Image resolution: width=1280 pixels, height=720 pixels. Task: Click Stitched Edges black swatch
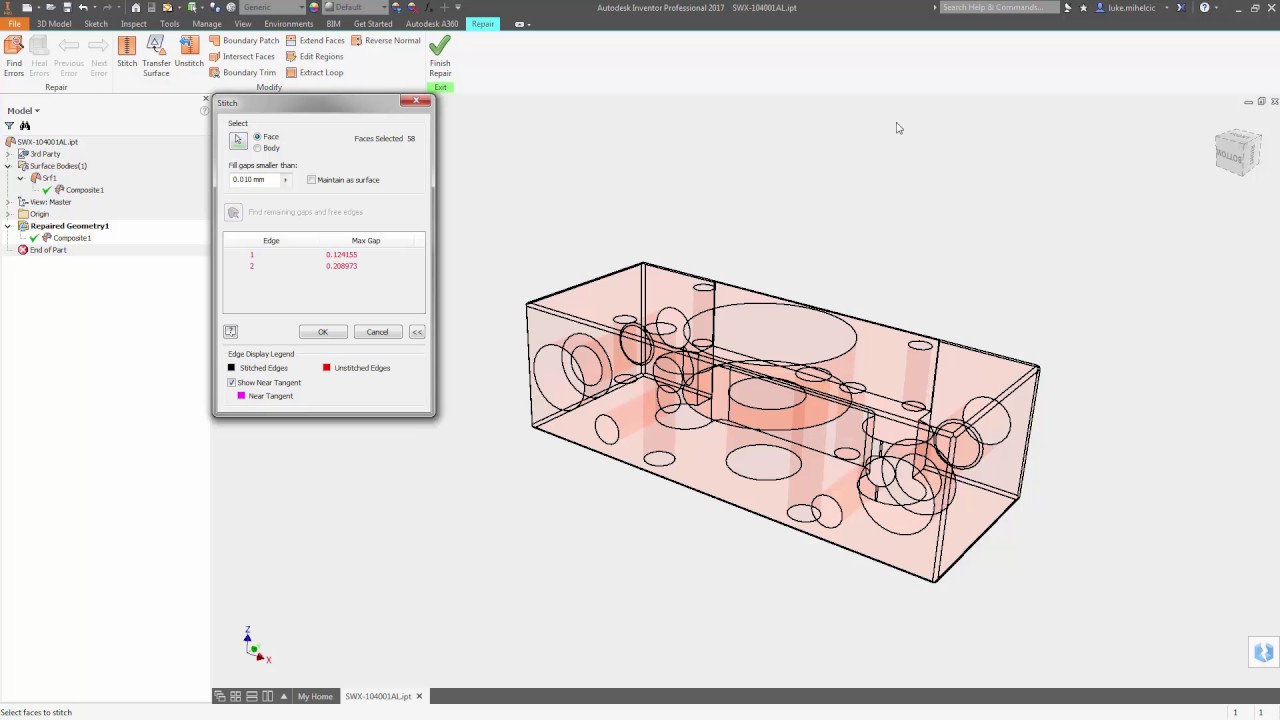pos(232,368)
